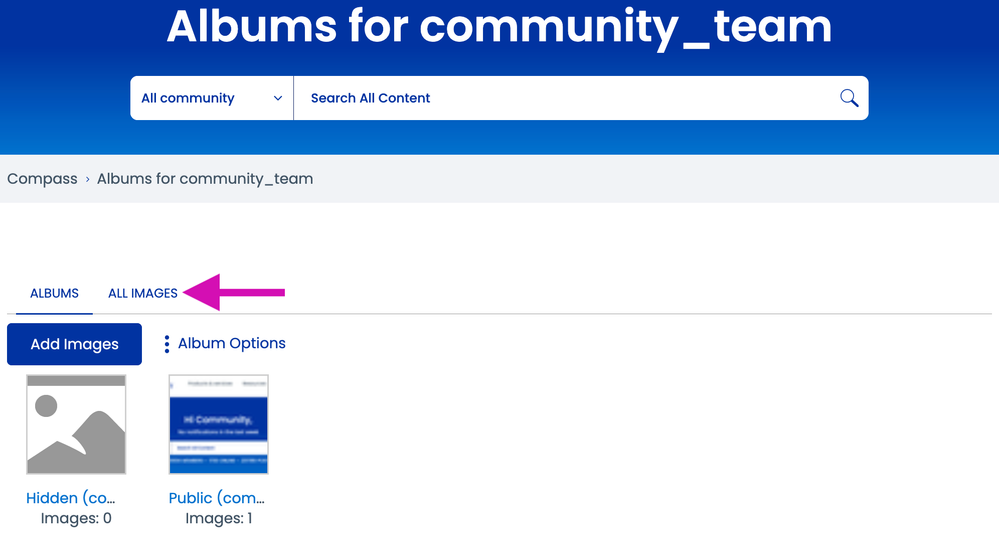999x534 pixels.
Task: Click breadcrumb item Albums for community_team
Action: pos(205,179)
